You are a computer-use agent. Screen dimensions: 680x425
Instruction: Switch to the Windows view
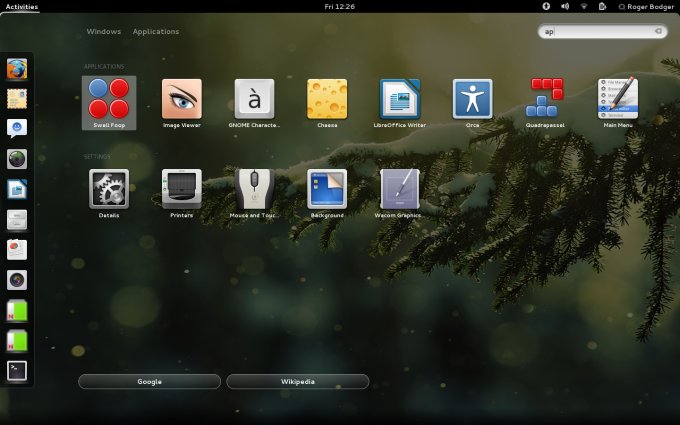point(104,31)
